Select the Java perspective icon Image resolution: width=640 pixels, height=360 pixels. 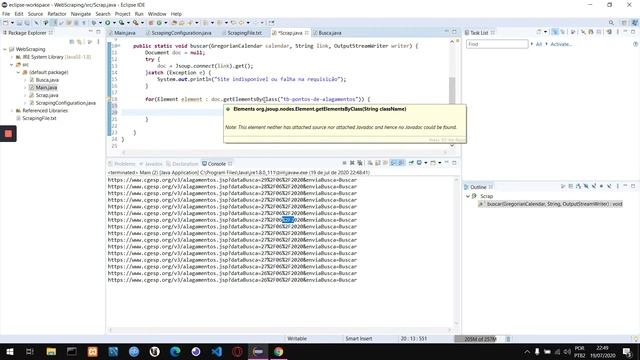(x=634, y=23)
